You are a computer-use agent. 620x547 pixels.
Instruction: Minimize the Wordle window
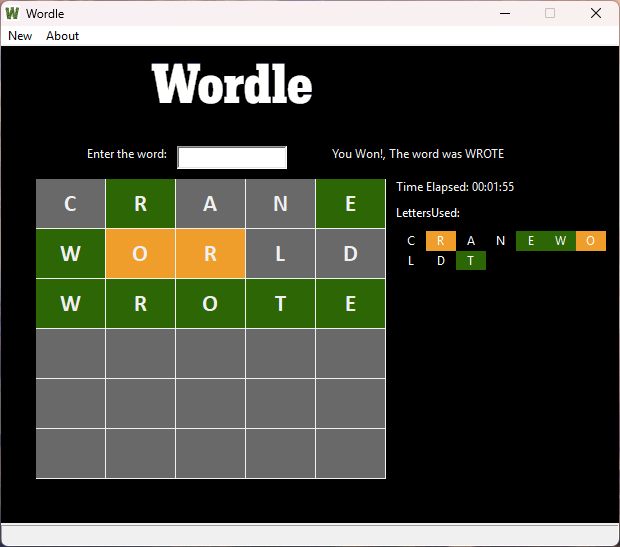tap(504, 14)
